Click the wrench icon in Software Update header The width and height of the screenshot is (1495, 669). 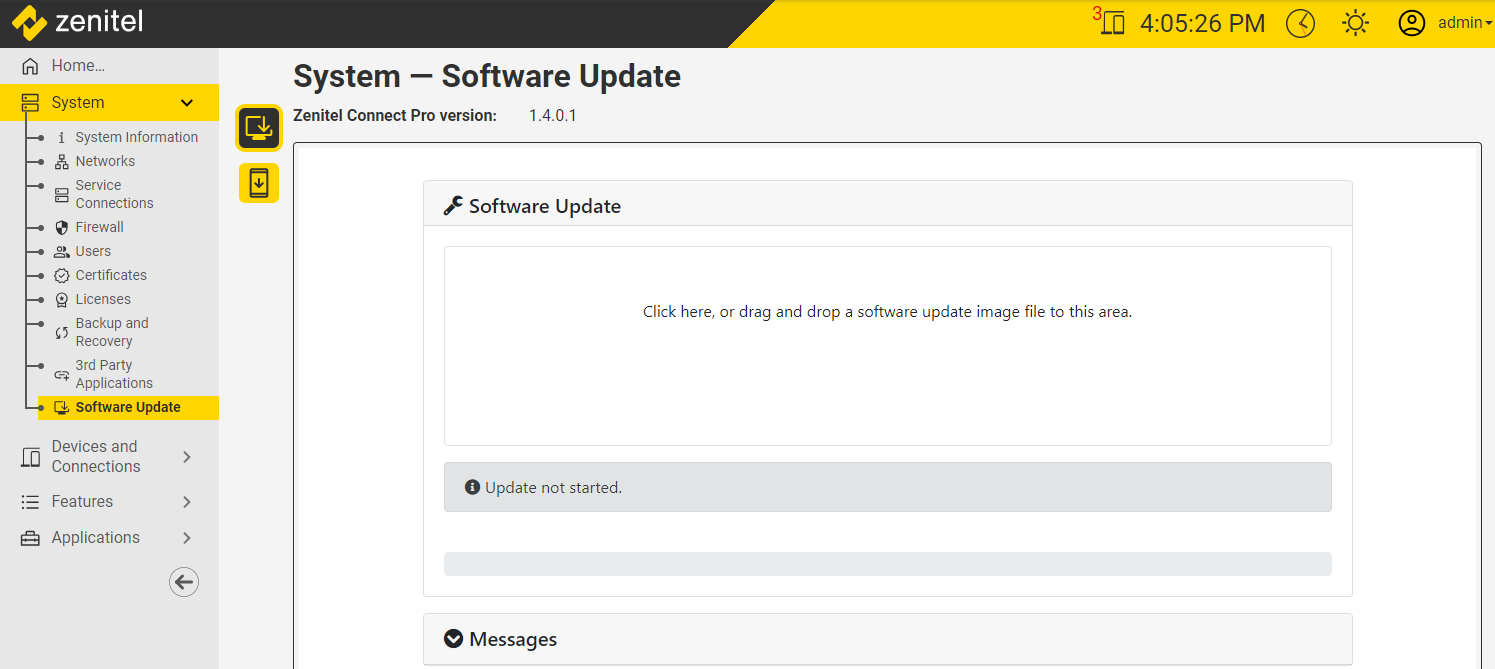pos(453,206)
